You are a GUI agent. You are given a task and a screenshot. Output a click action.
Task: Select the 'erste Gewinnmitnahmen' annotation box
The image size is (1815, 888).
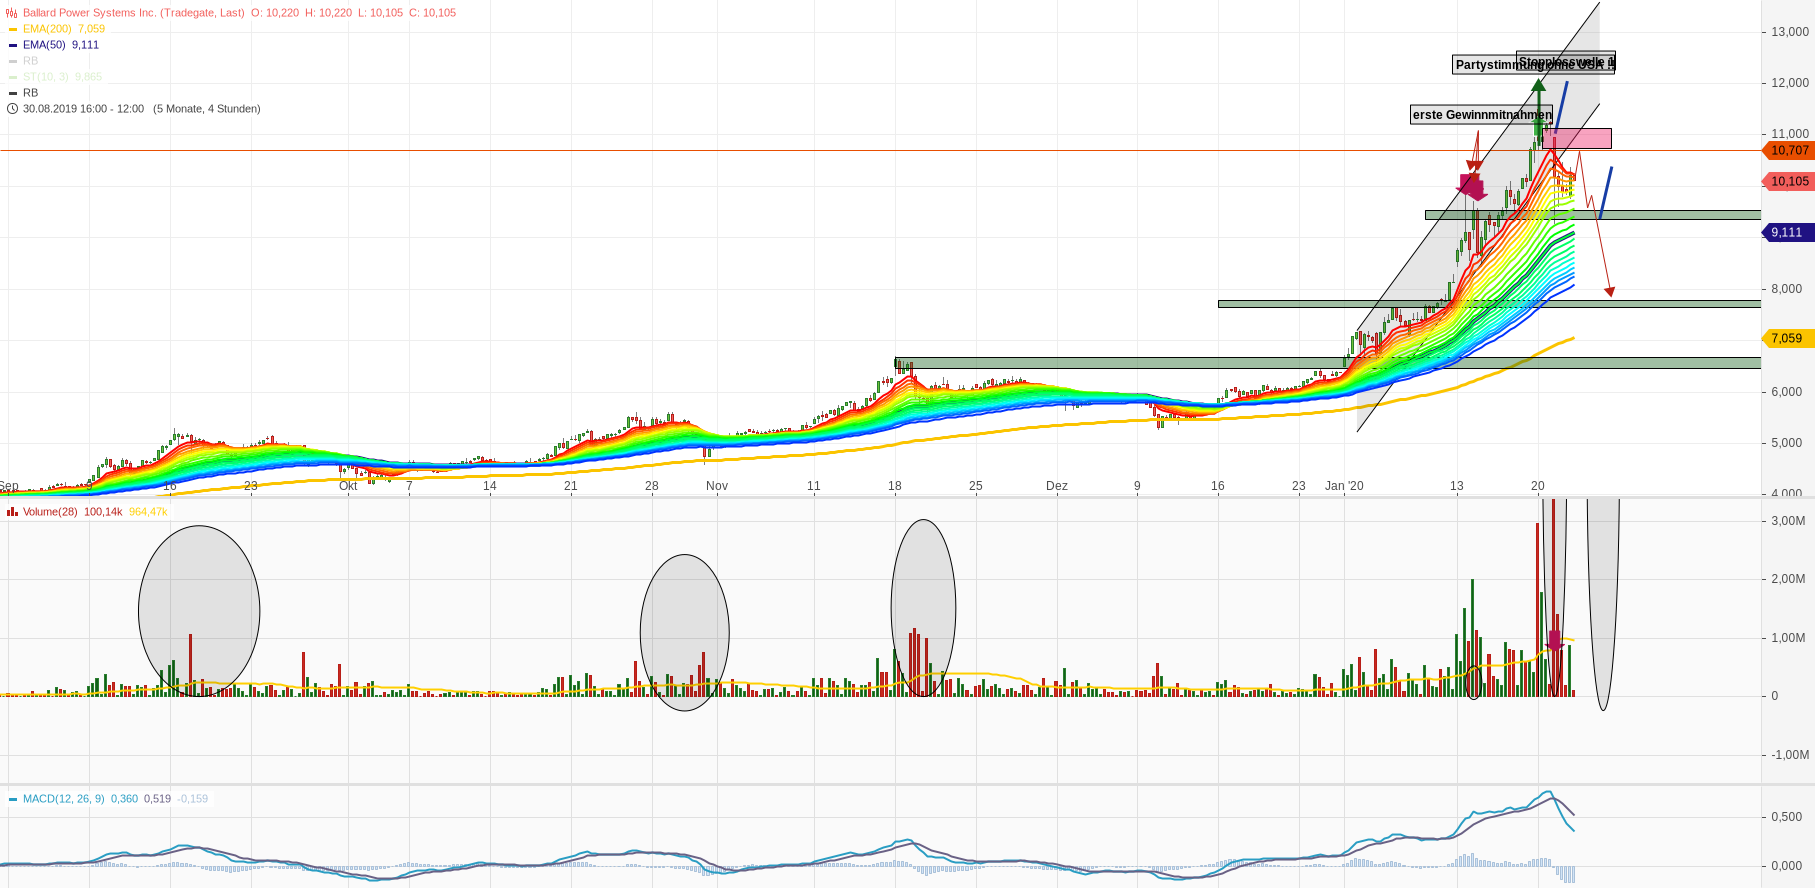[x=1481, y=115]
